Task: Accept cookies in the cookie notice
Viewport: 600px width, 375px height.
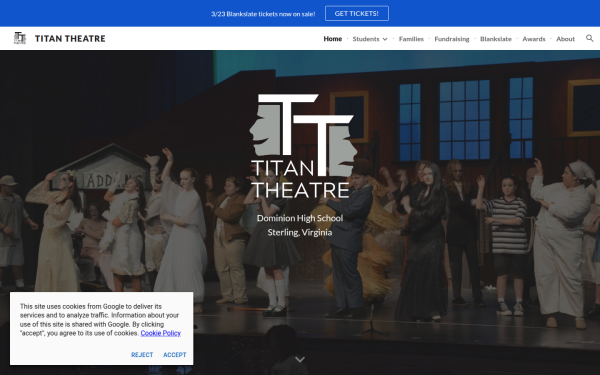Action: pyautogui.click(x=175, y=355)
